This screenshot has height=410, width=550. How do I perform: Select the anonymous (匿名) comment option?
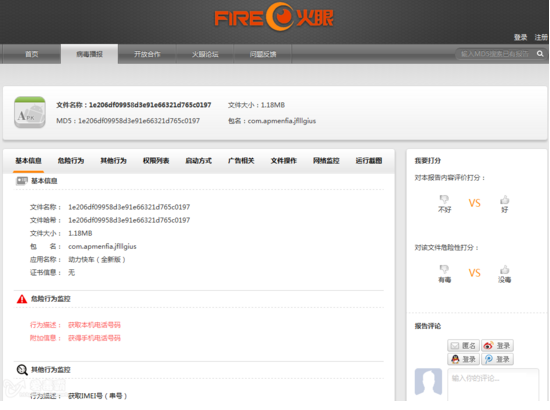click(x=463, y=346)
